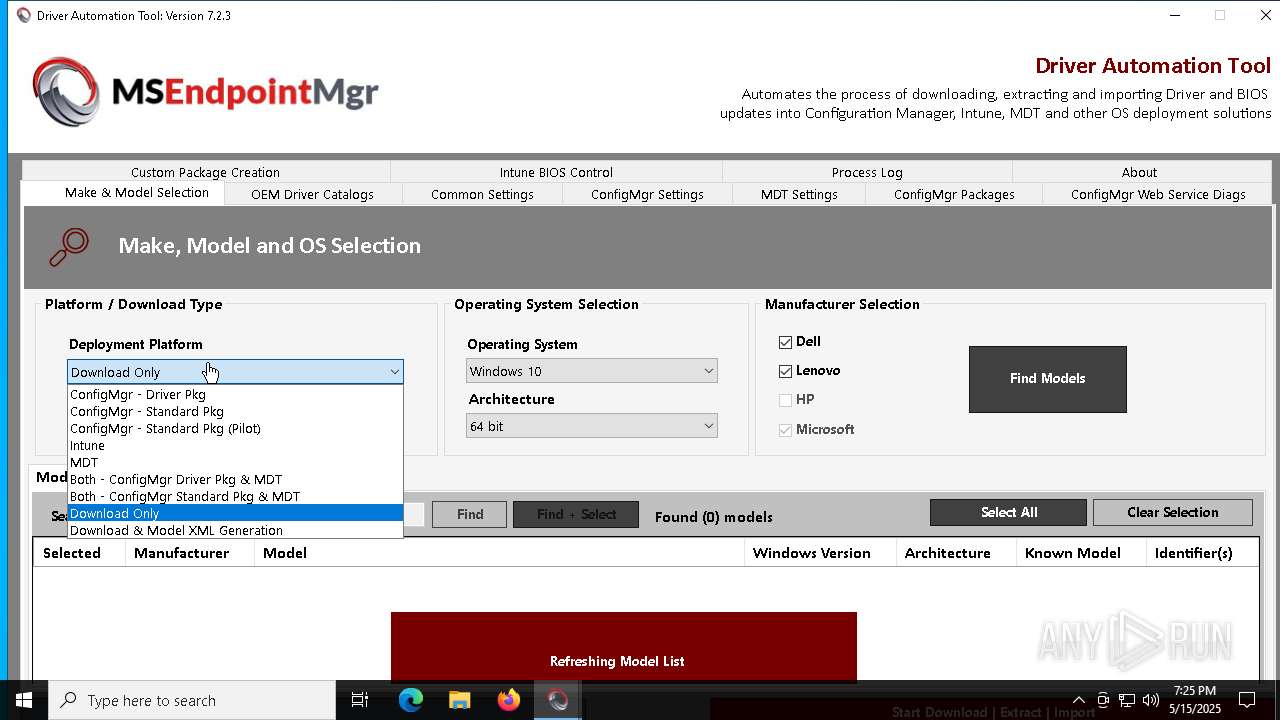Sort by Architecture column header
1280x720 pixels.
[x=956, y=553]
